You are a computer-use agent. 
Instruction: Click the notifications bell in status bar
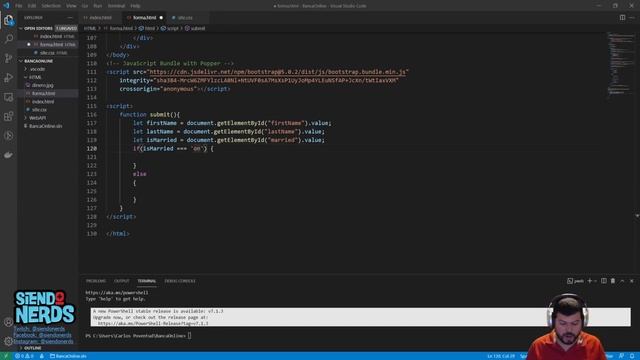point(632,356)
